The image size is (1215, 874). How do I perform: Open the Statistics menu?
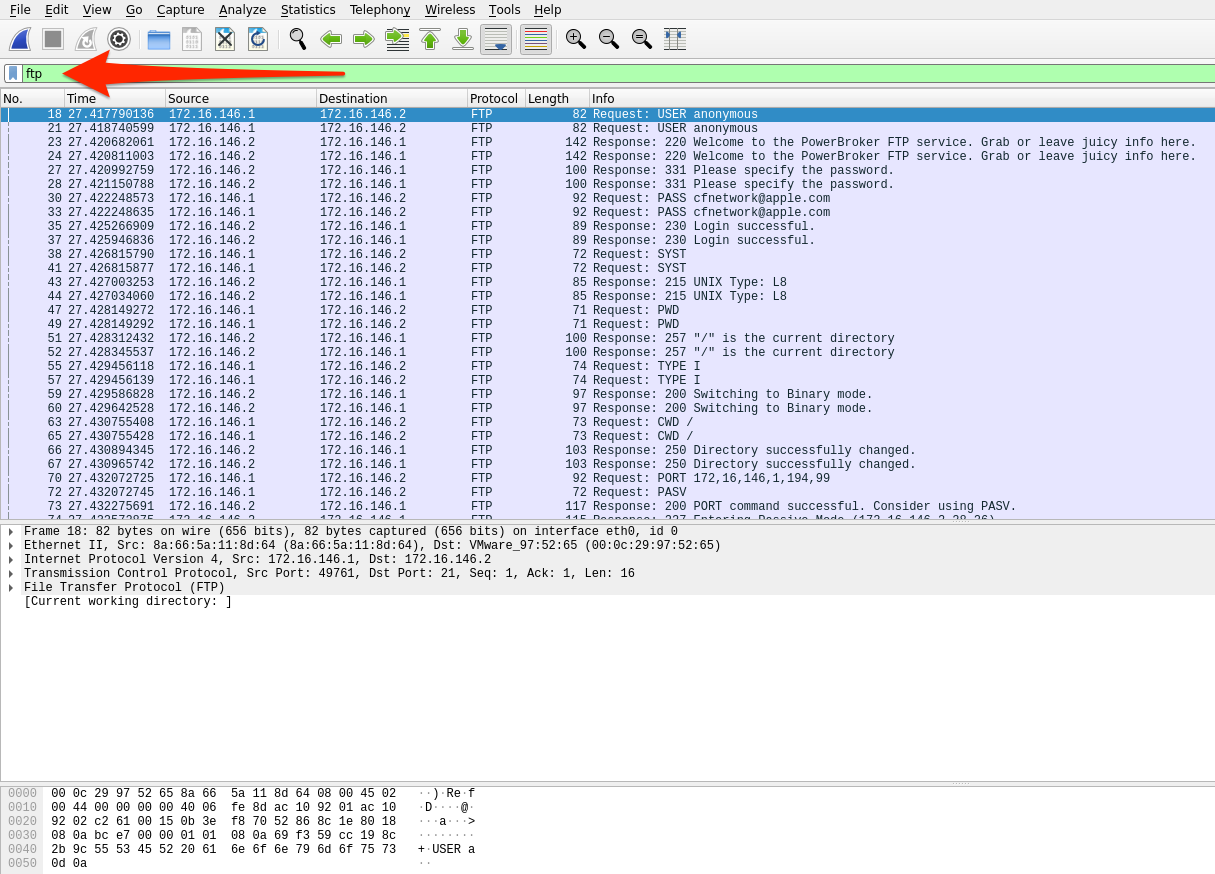pyautogui.click(x=308, y=9)
